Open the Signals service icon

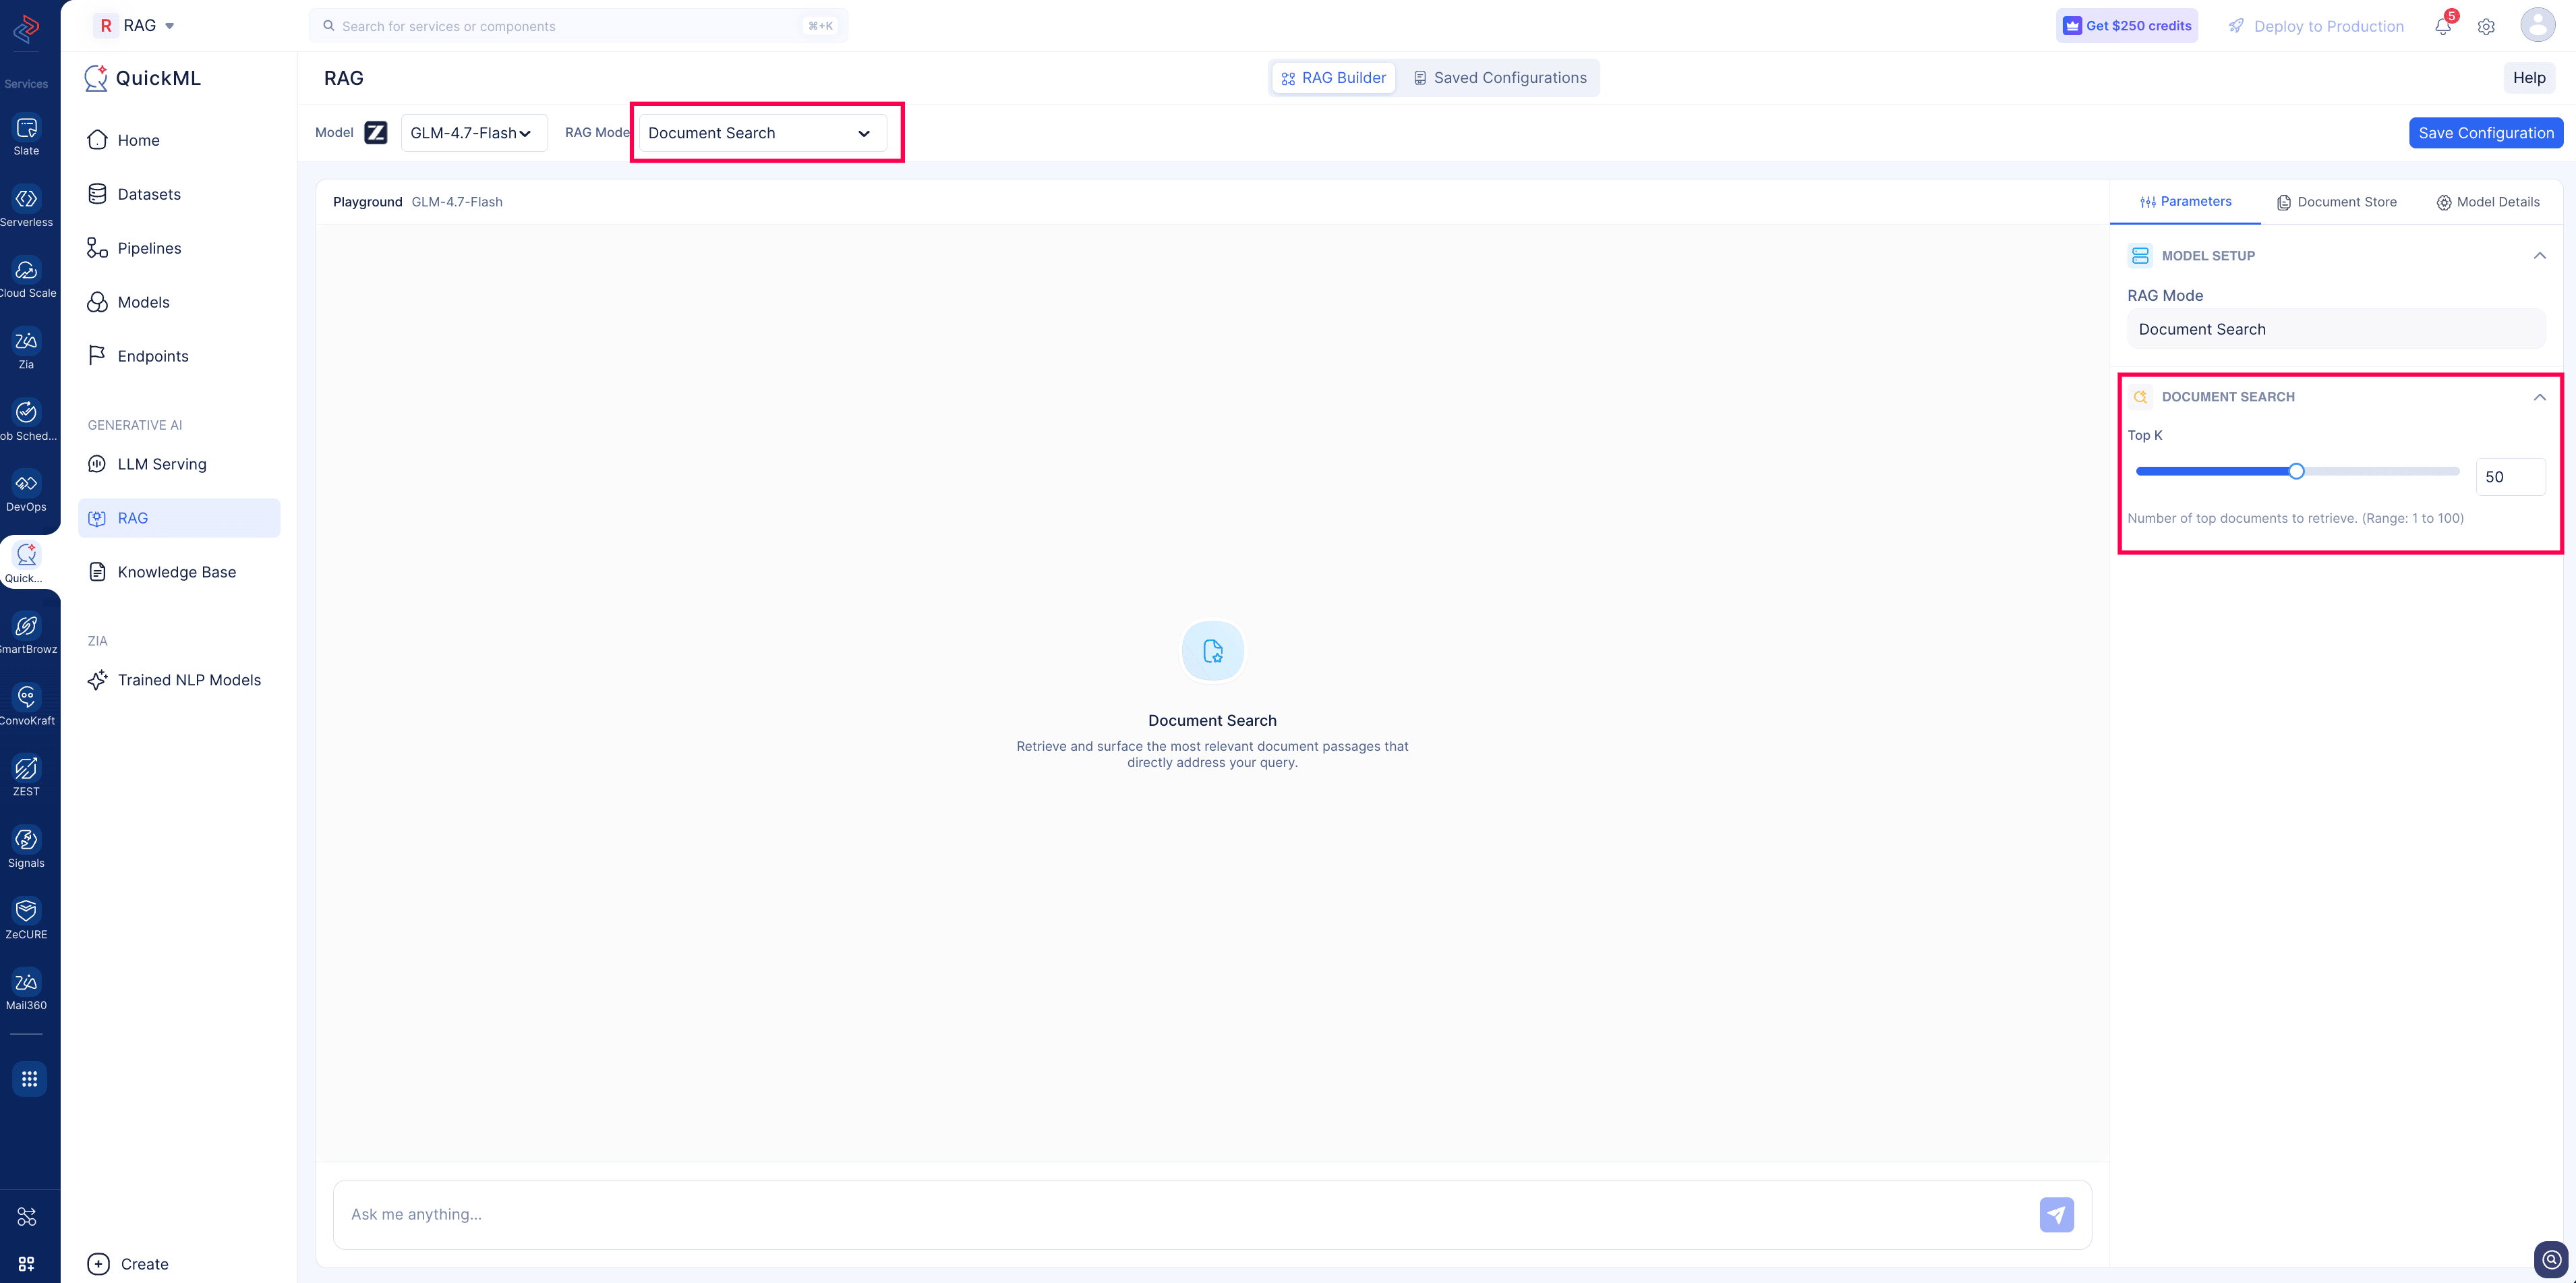click(x=27, y=840)
